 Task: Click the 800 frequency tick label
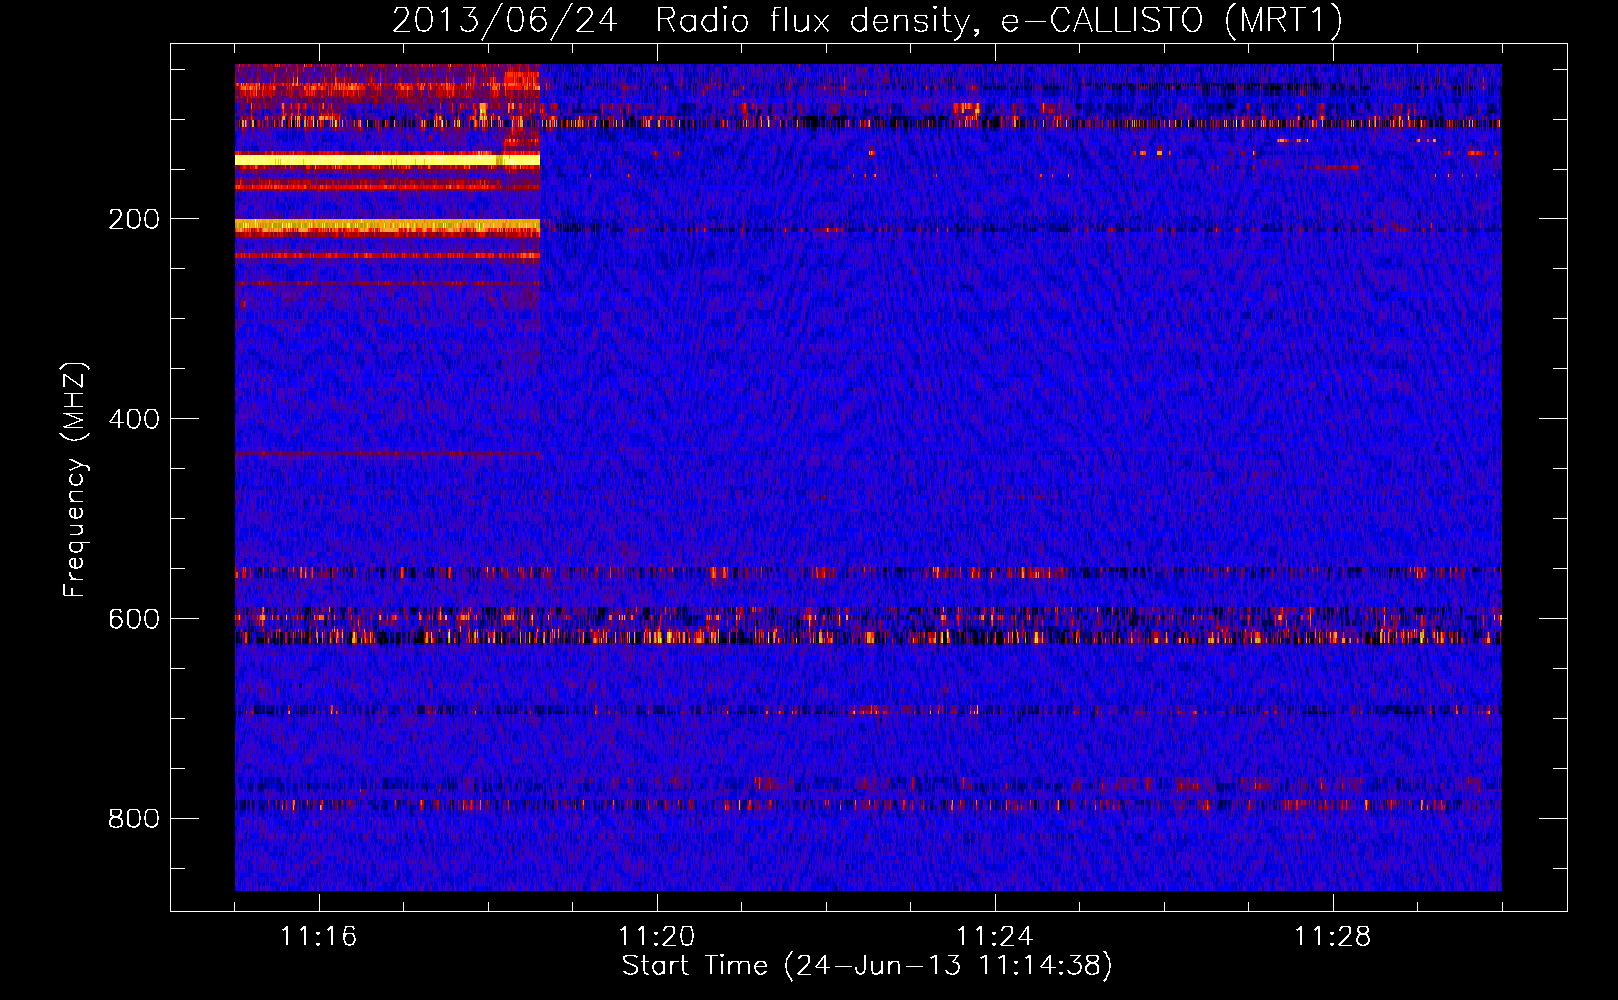(x=134, y=819)
